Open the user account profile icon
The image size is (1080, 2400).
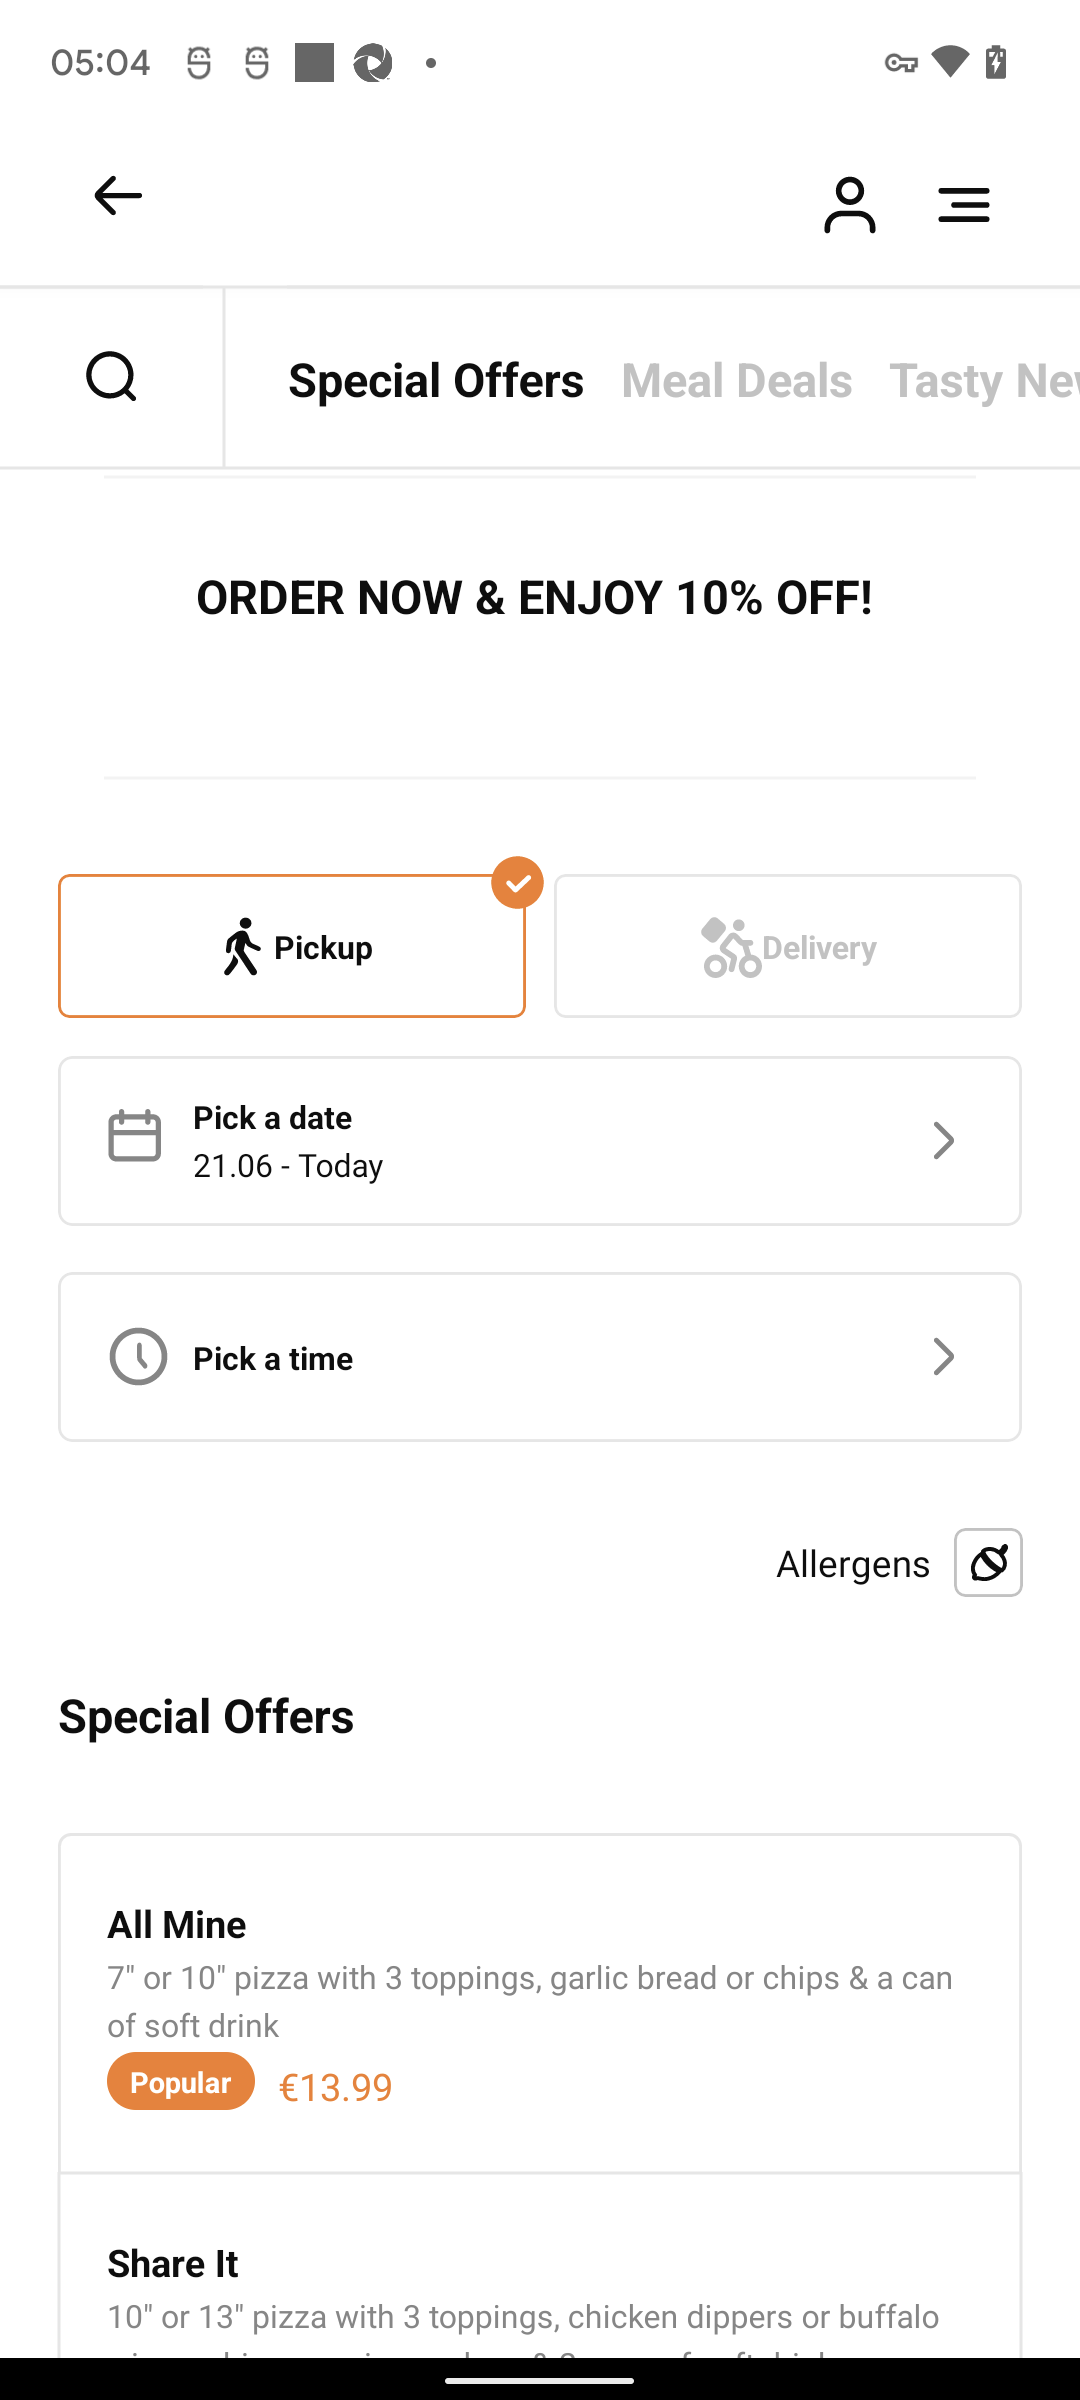click(x=849, y=205)
